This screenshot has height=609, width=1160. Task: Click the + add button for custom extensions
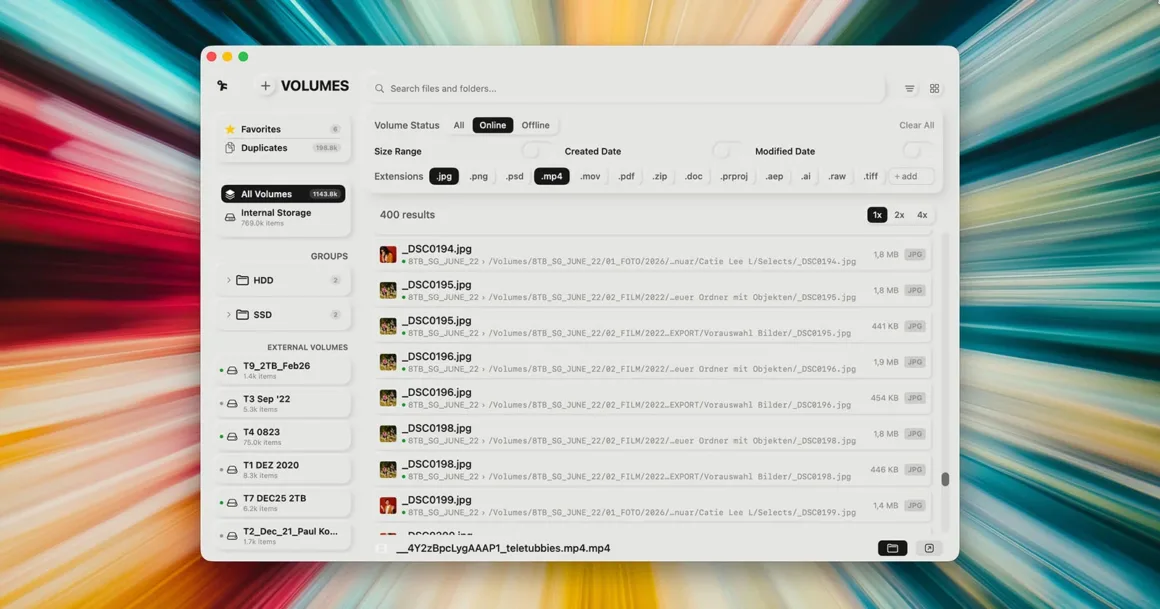[x=908, y=176]
